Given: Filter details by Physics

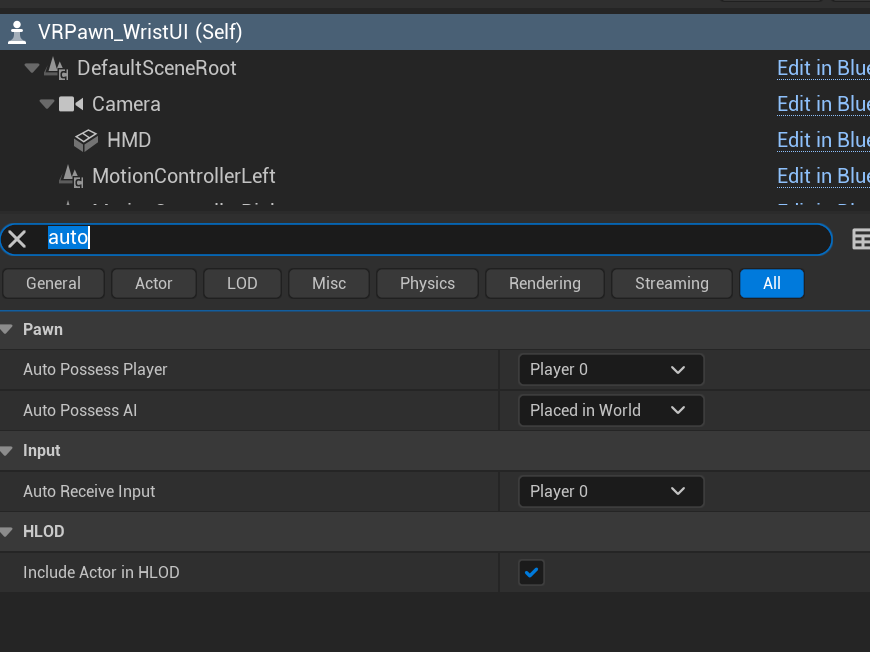Looking at the screenshot, I should click(x=427, y=284).
